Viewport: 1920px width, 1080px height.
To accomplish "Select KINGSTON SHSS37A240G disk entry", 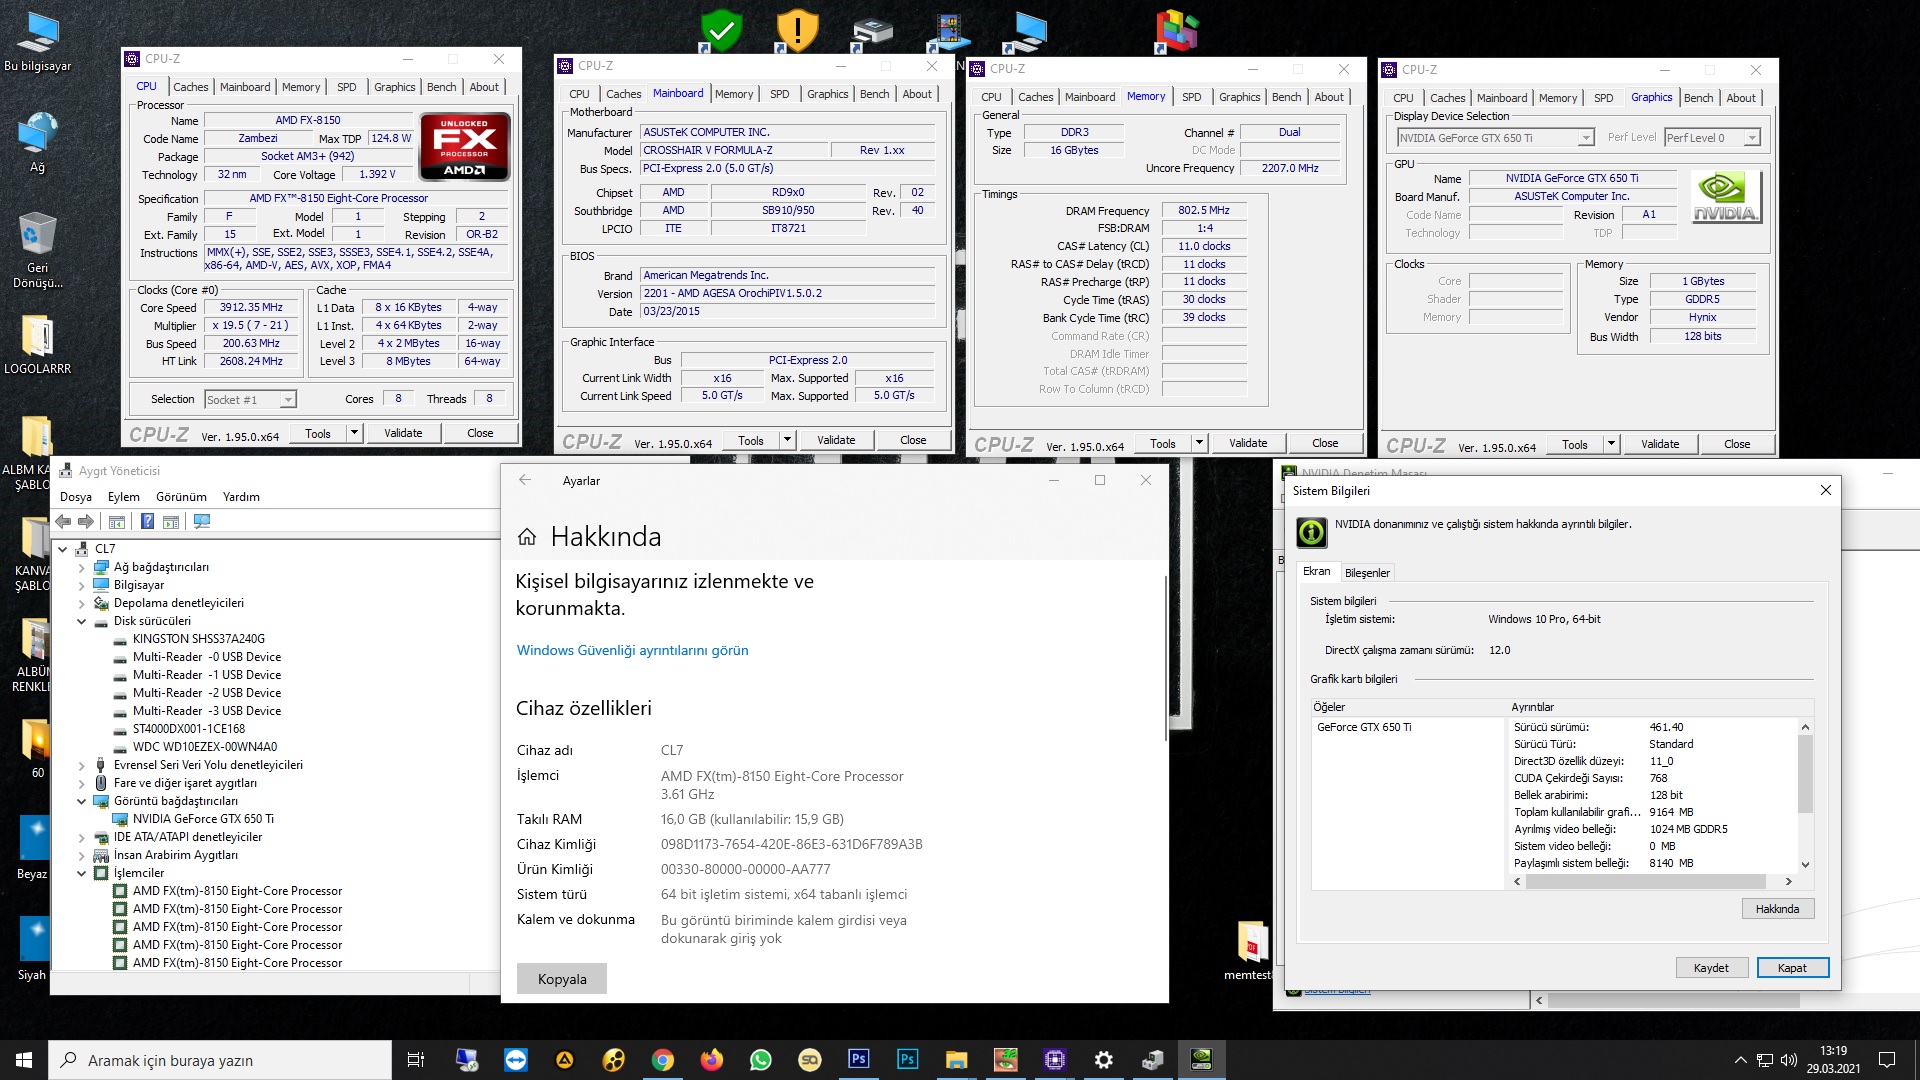I will [199, 639].
